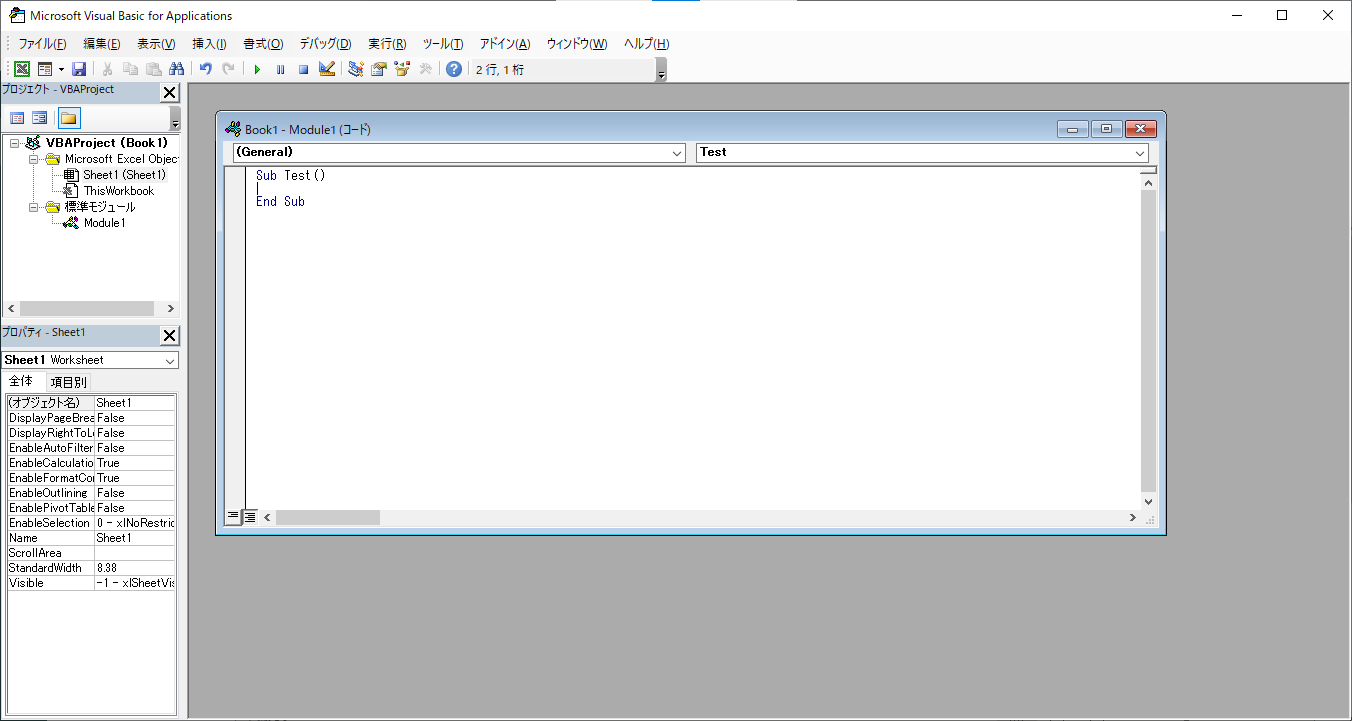The image size is (1352, 721).
Task: Switch to Procedure View at code window bottom
Action: tap(233, 517)
